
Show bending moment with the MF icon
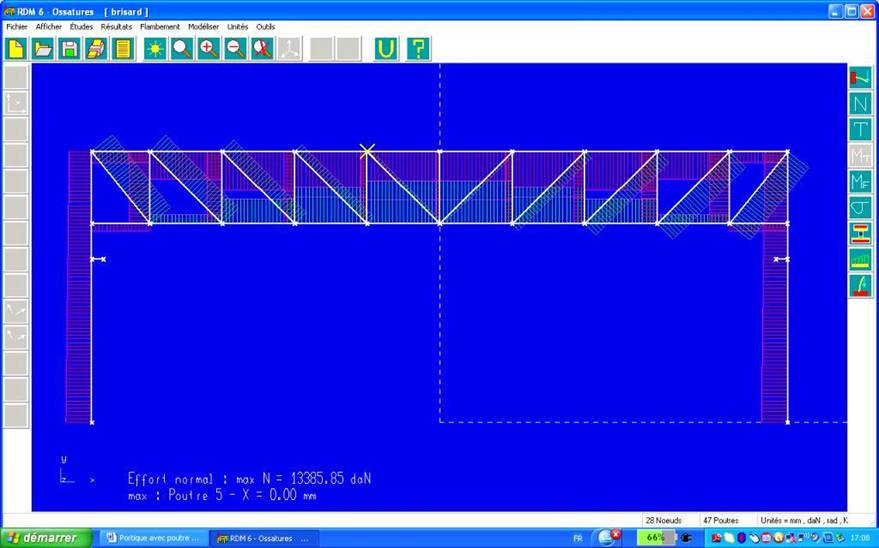[x=860, y=181]
